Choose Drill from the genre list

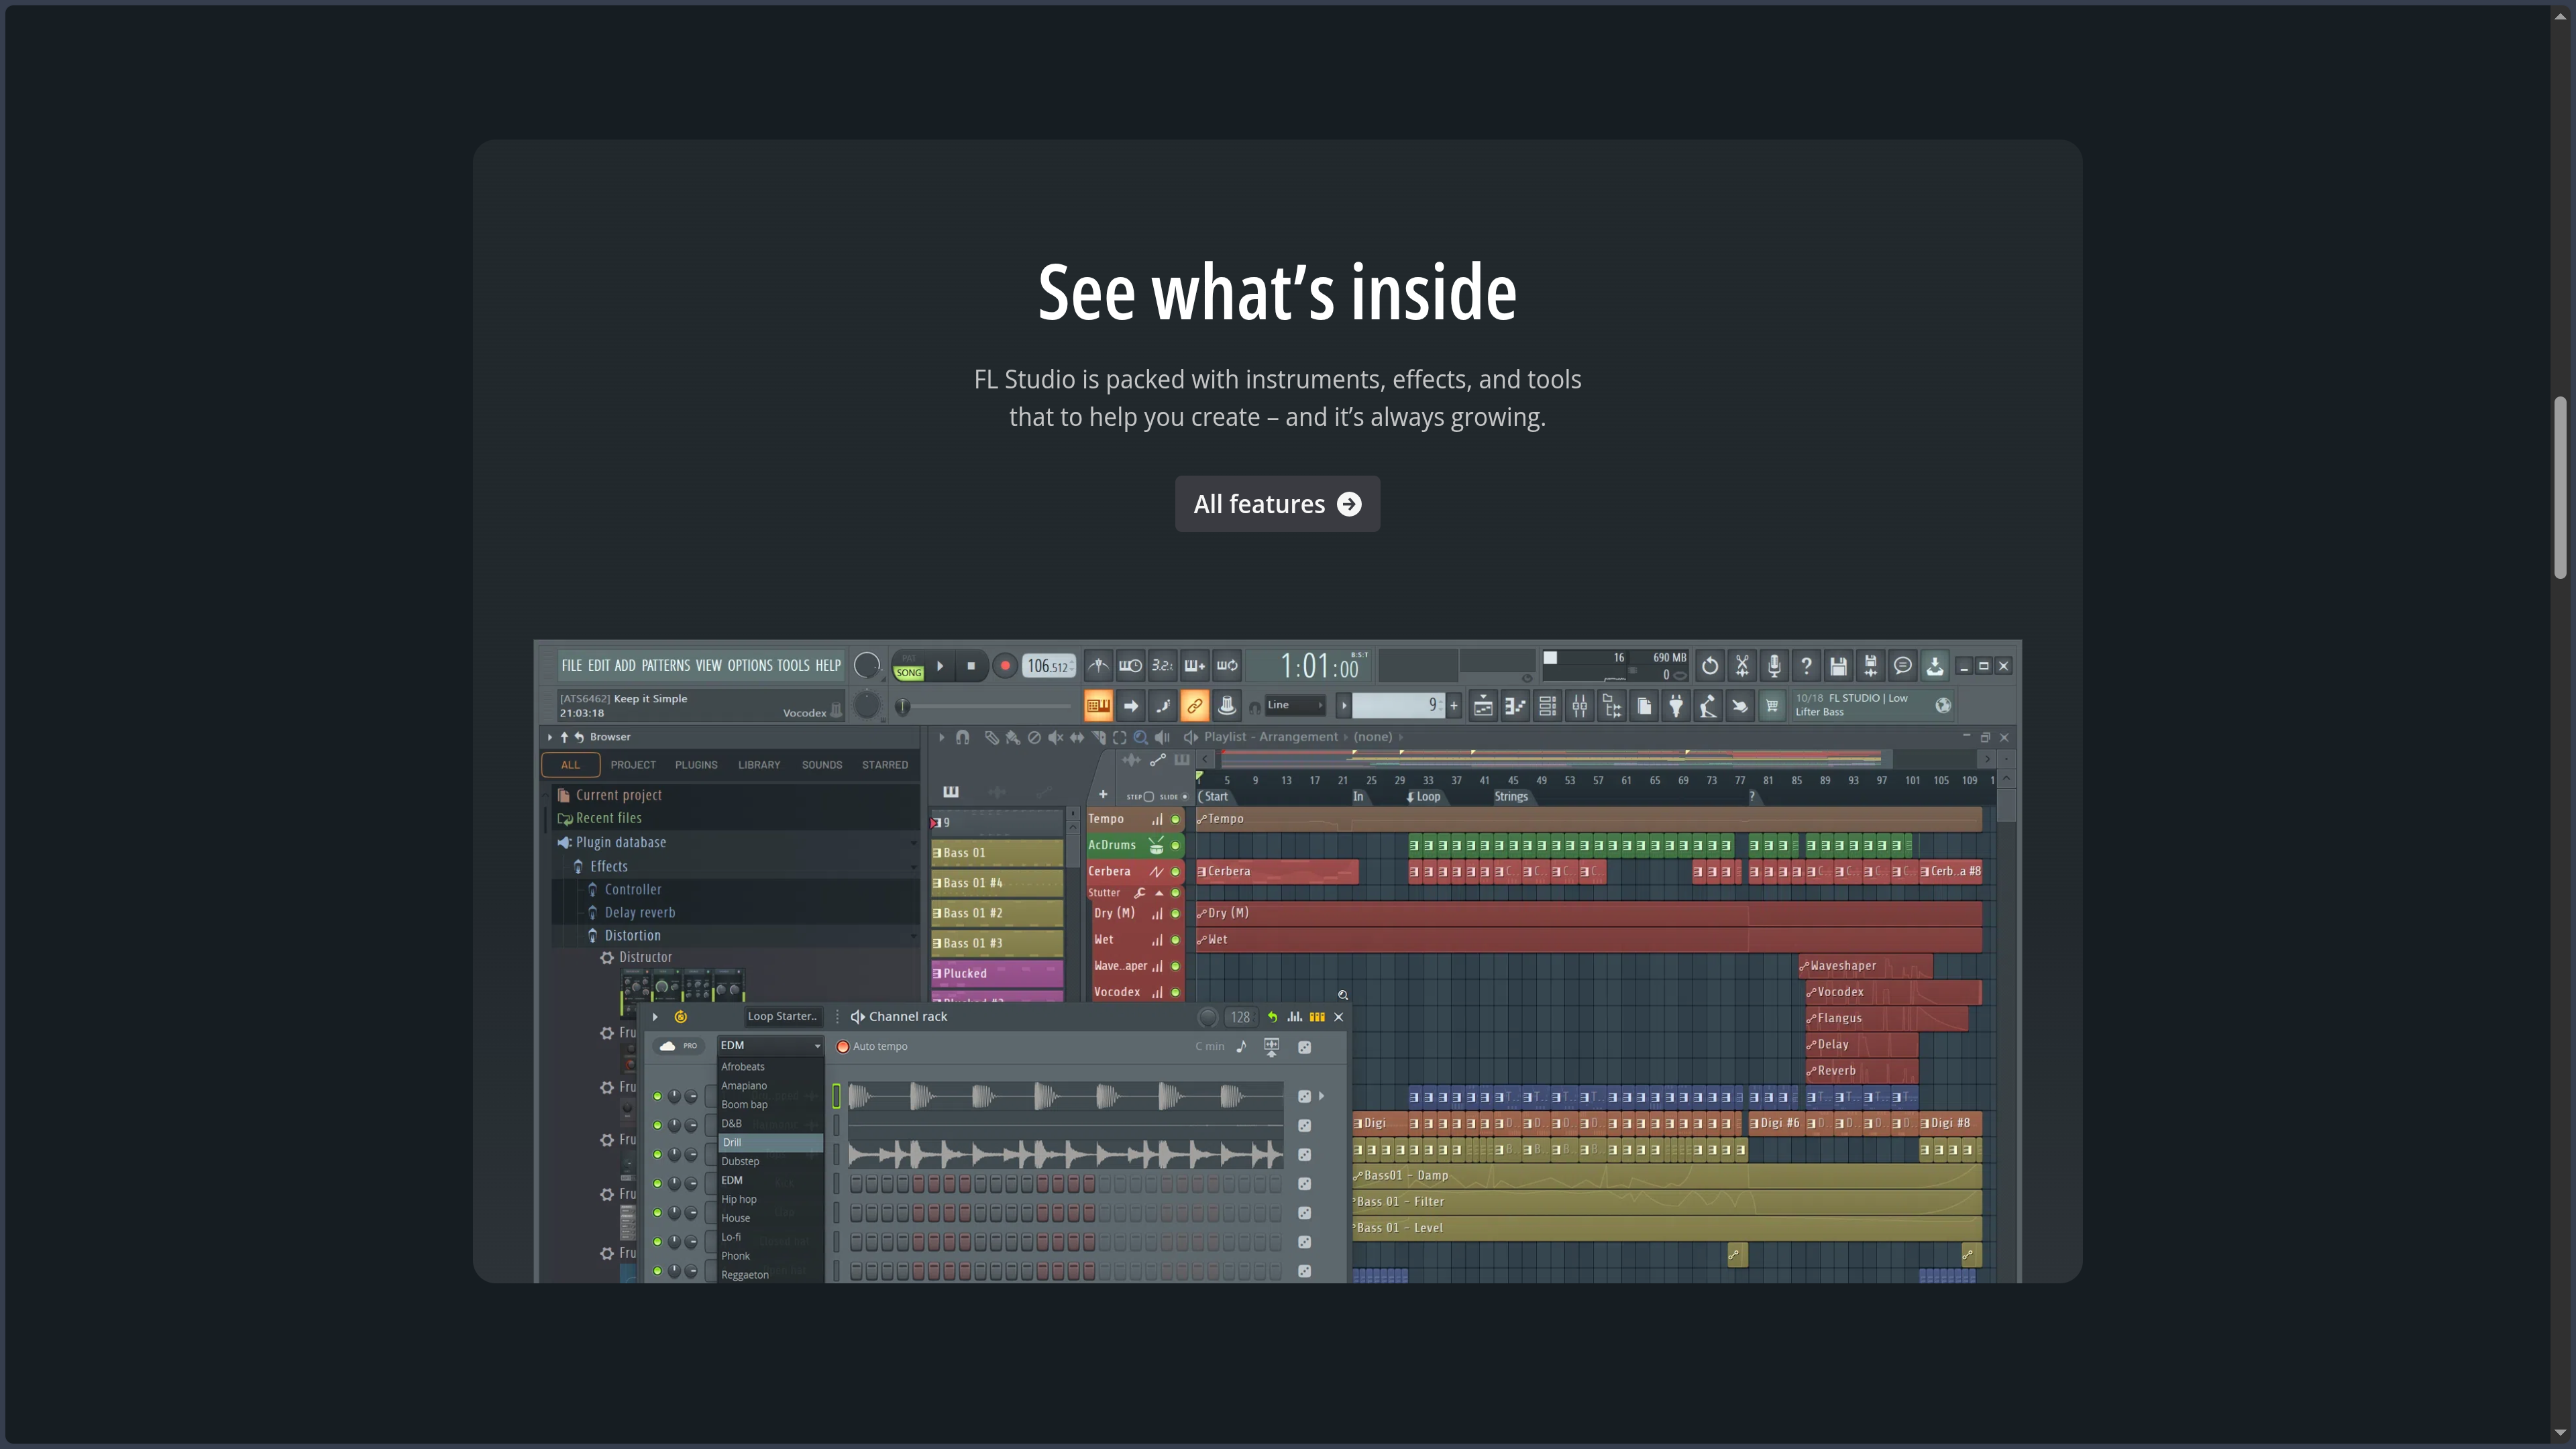pyautogui.click(x=770, y=1143)
